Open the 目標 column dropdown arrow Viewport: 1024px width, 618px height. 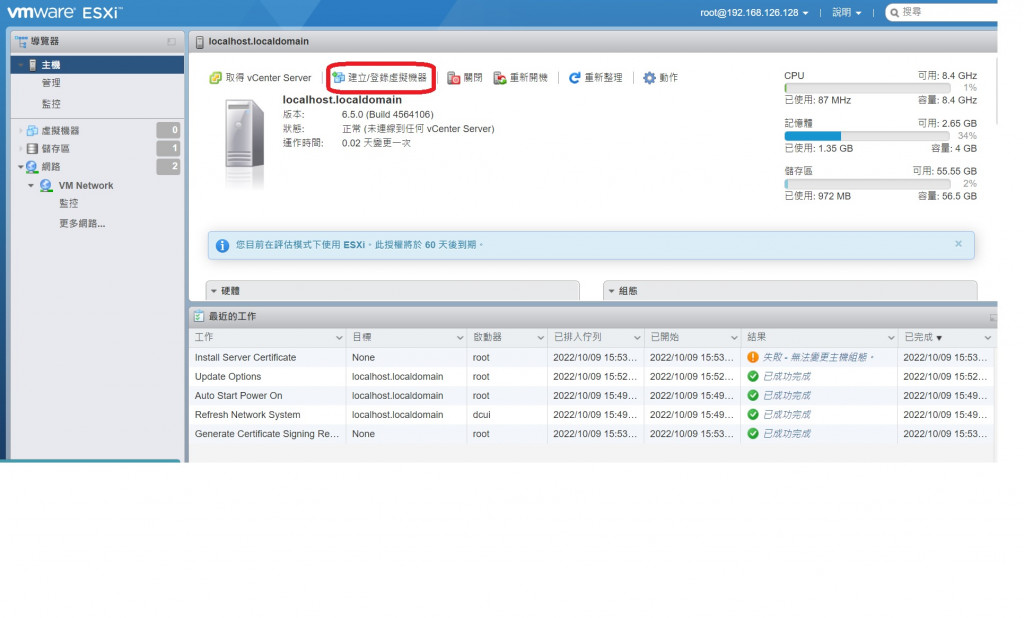pos(460,338)
